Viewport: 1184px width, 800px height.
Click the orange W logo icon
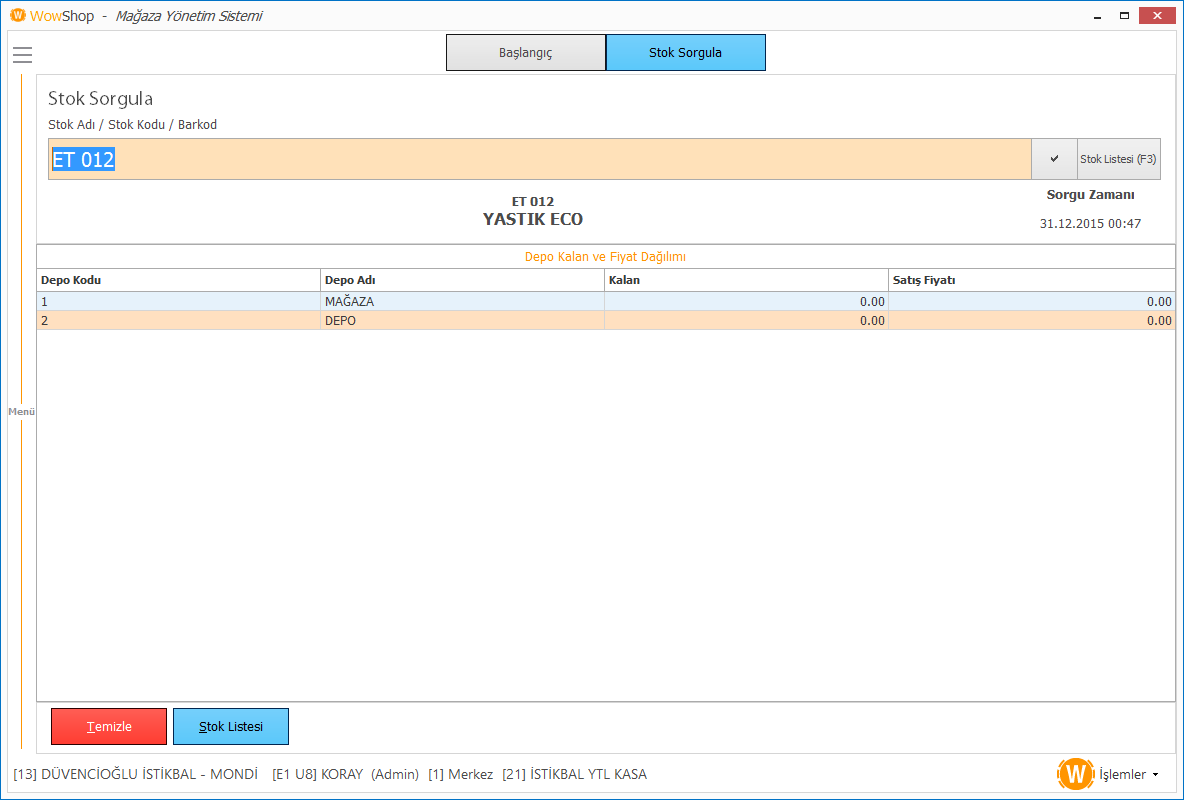pyautogui.click(x=1076, y=773)
